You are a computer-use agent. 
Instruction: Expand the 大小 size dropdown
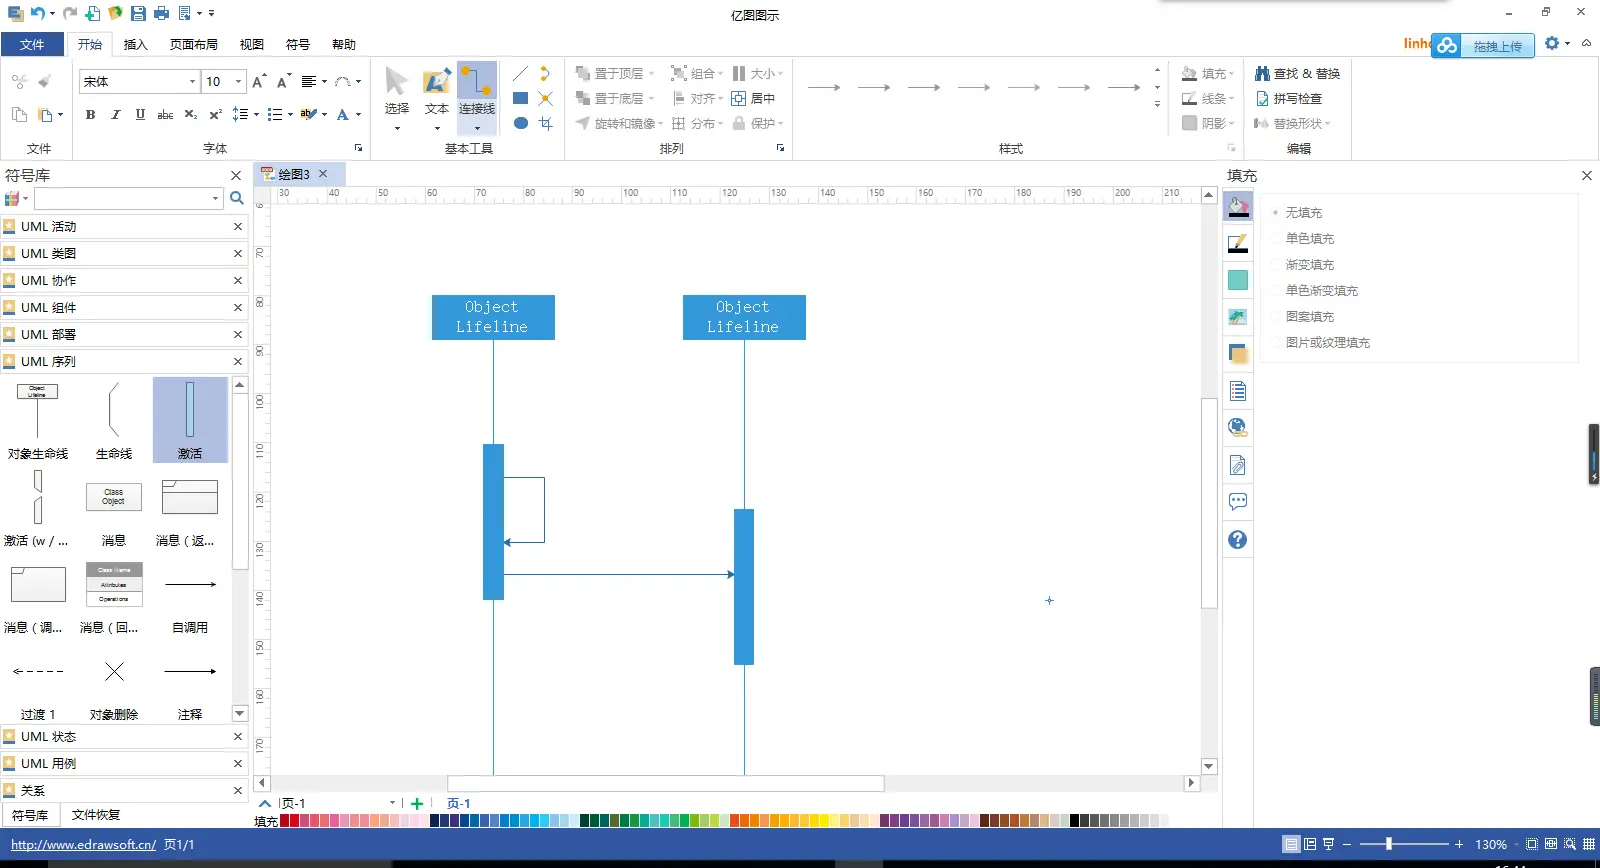780,74
